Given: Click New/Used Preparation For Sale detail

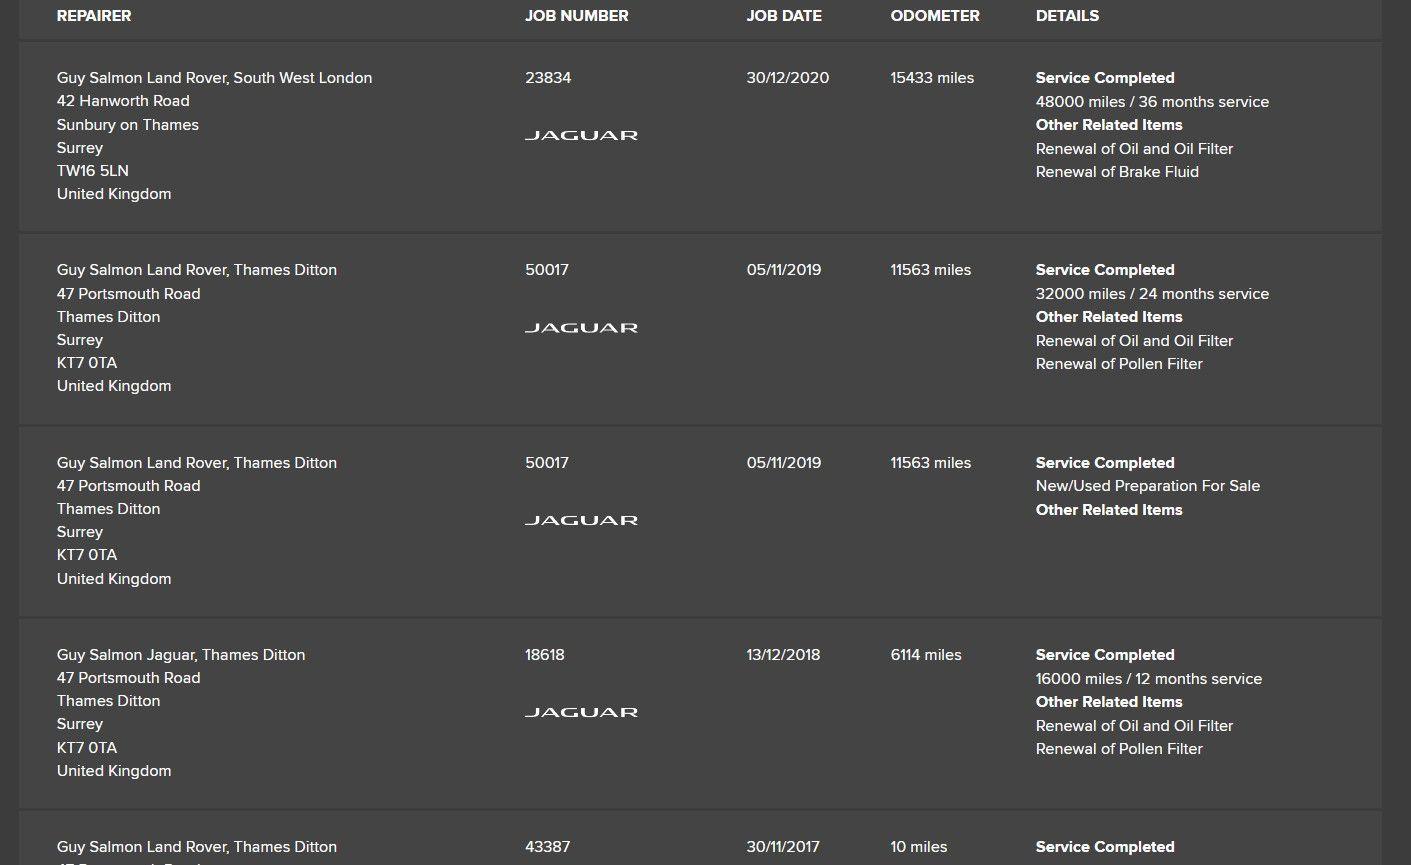Looking at the screenshot, I should [1148, 486].
